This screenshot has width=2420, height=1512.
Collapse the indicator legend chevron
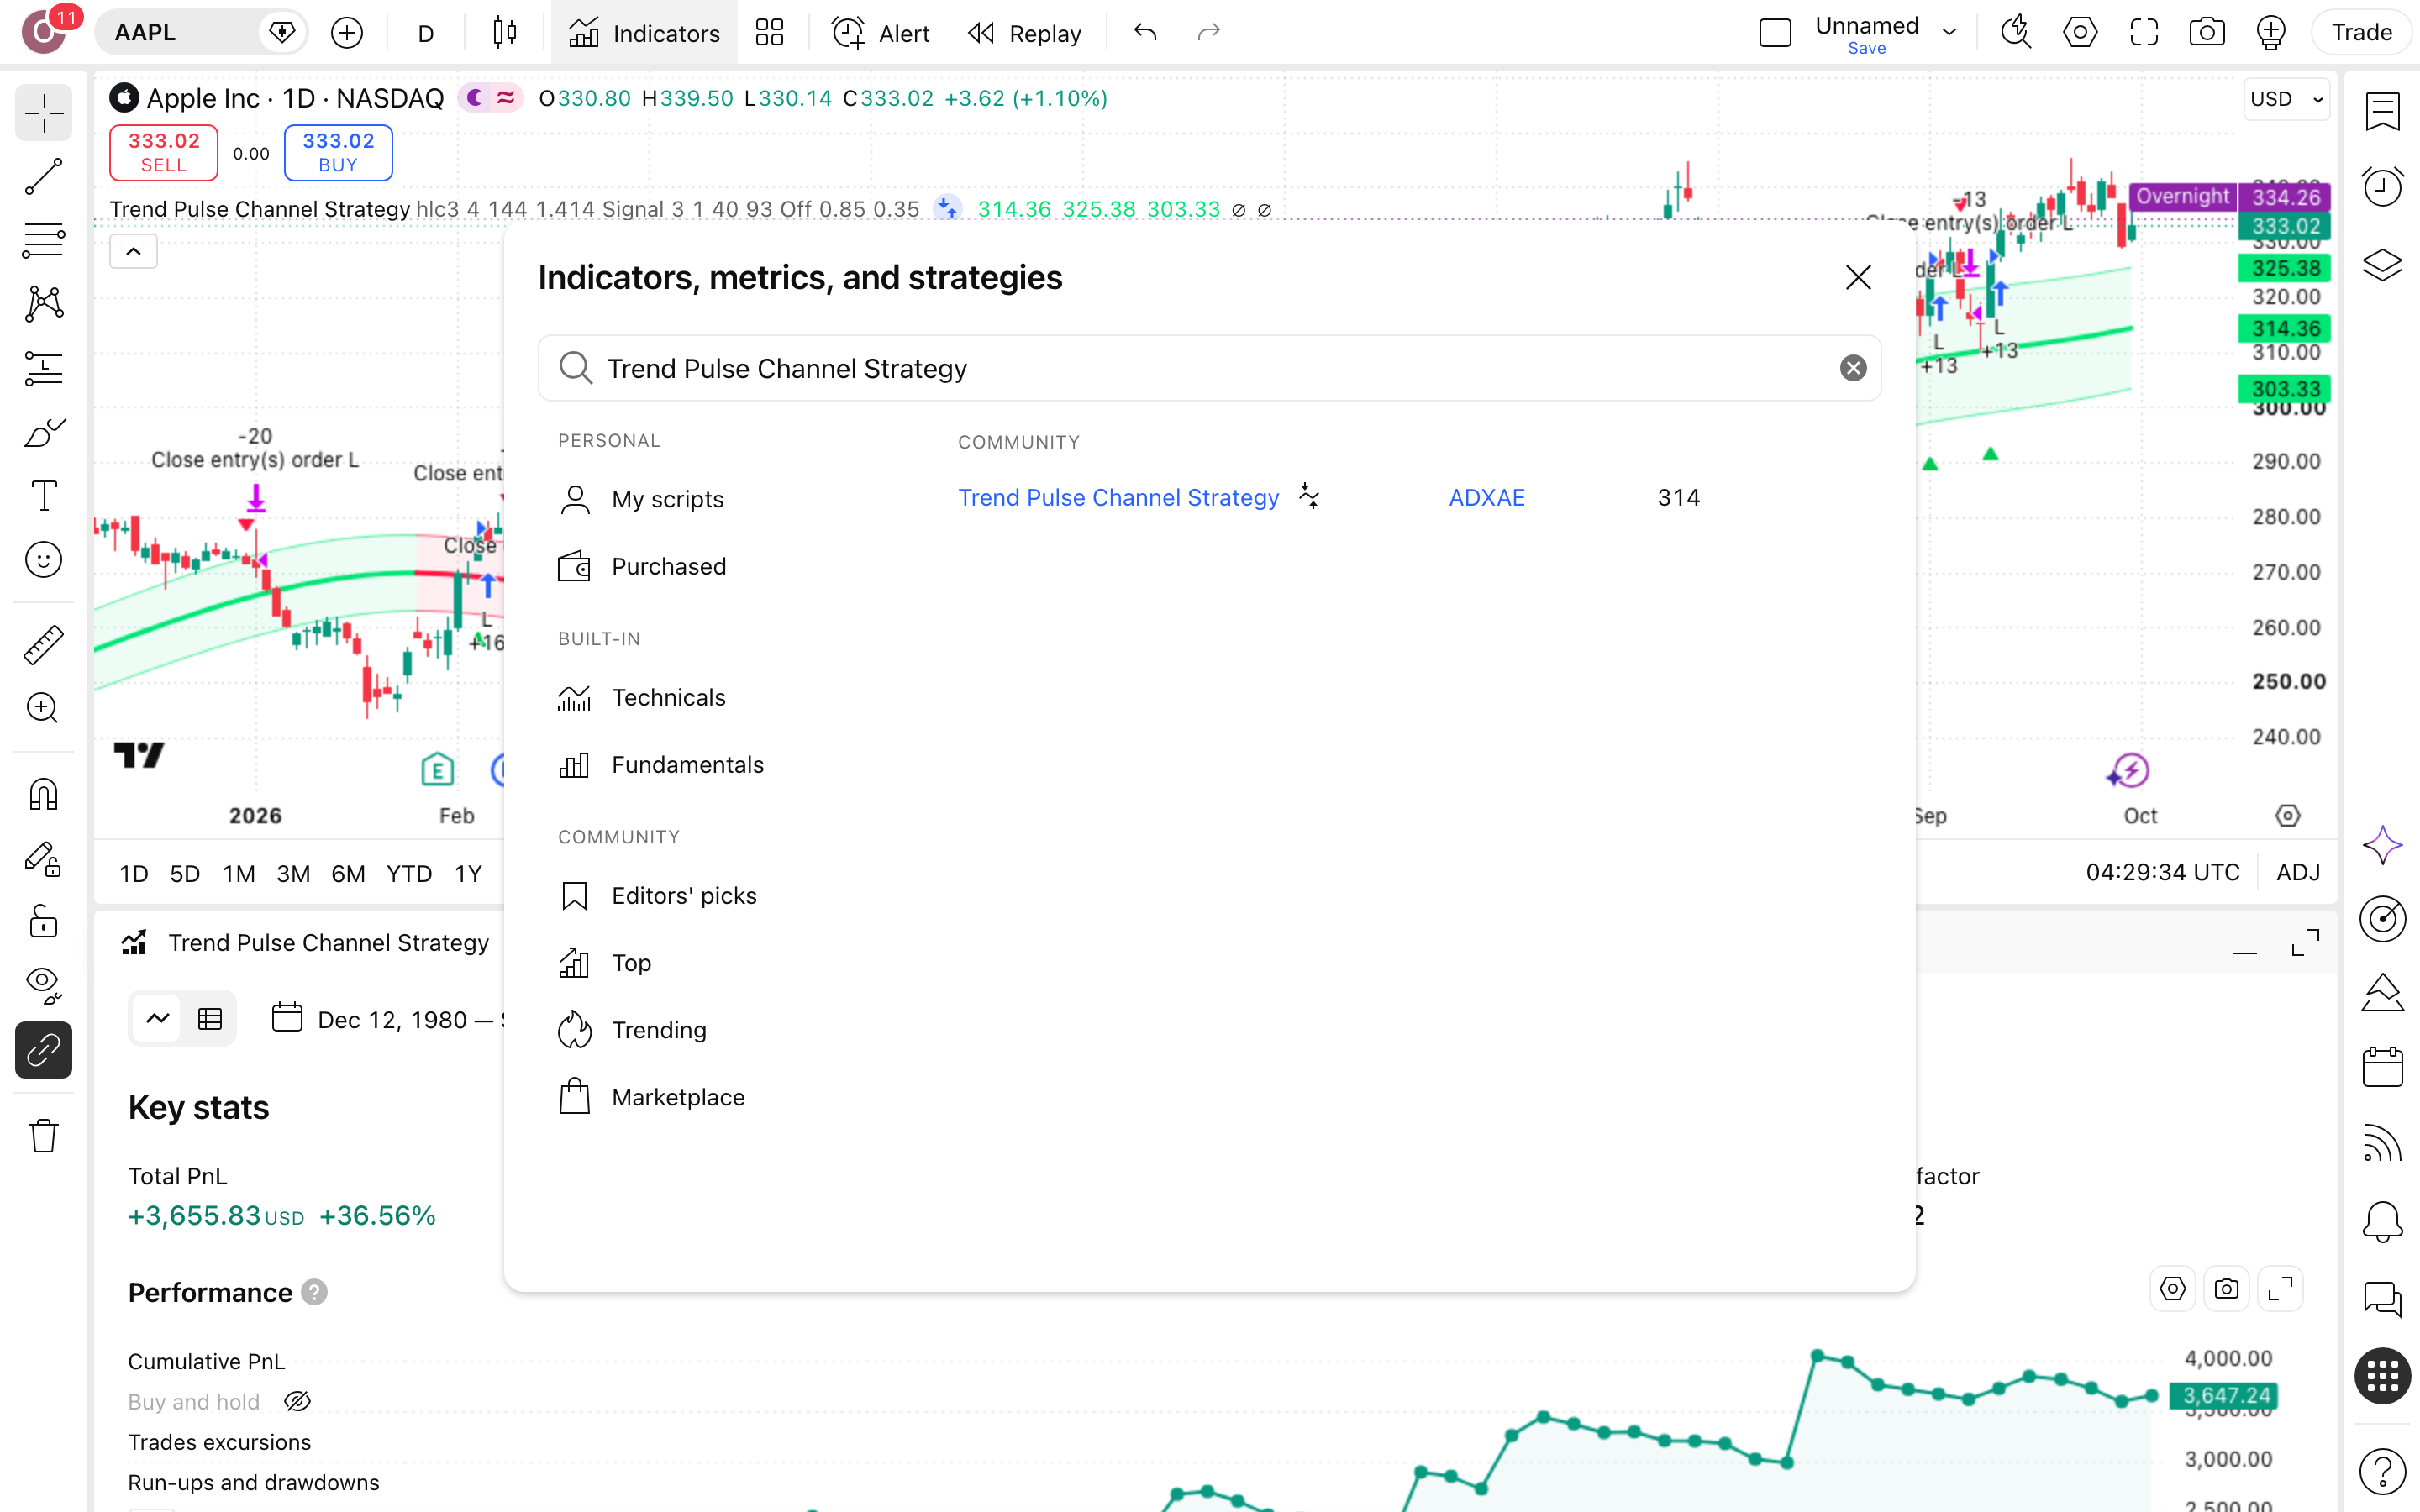[x=133, y=252]
